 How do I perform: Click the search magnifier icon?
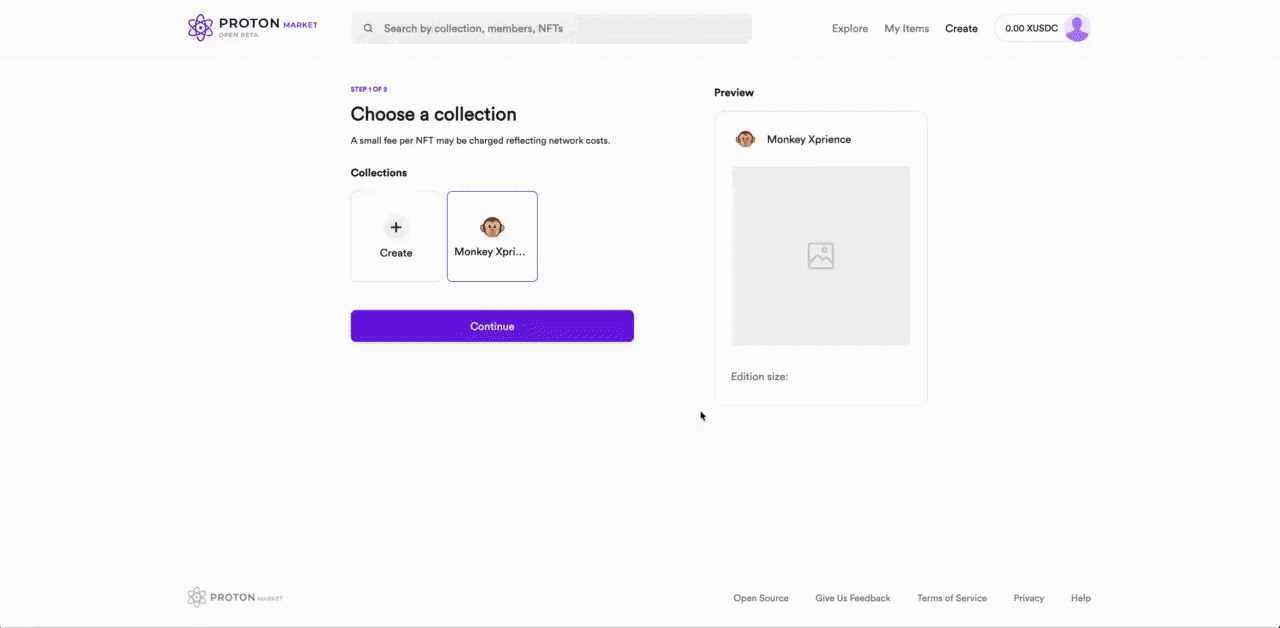pyautogui.click(x=369, y=29)
